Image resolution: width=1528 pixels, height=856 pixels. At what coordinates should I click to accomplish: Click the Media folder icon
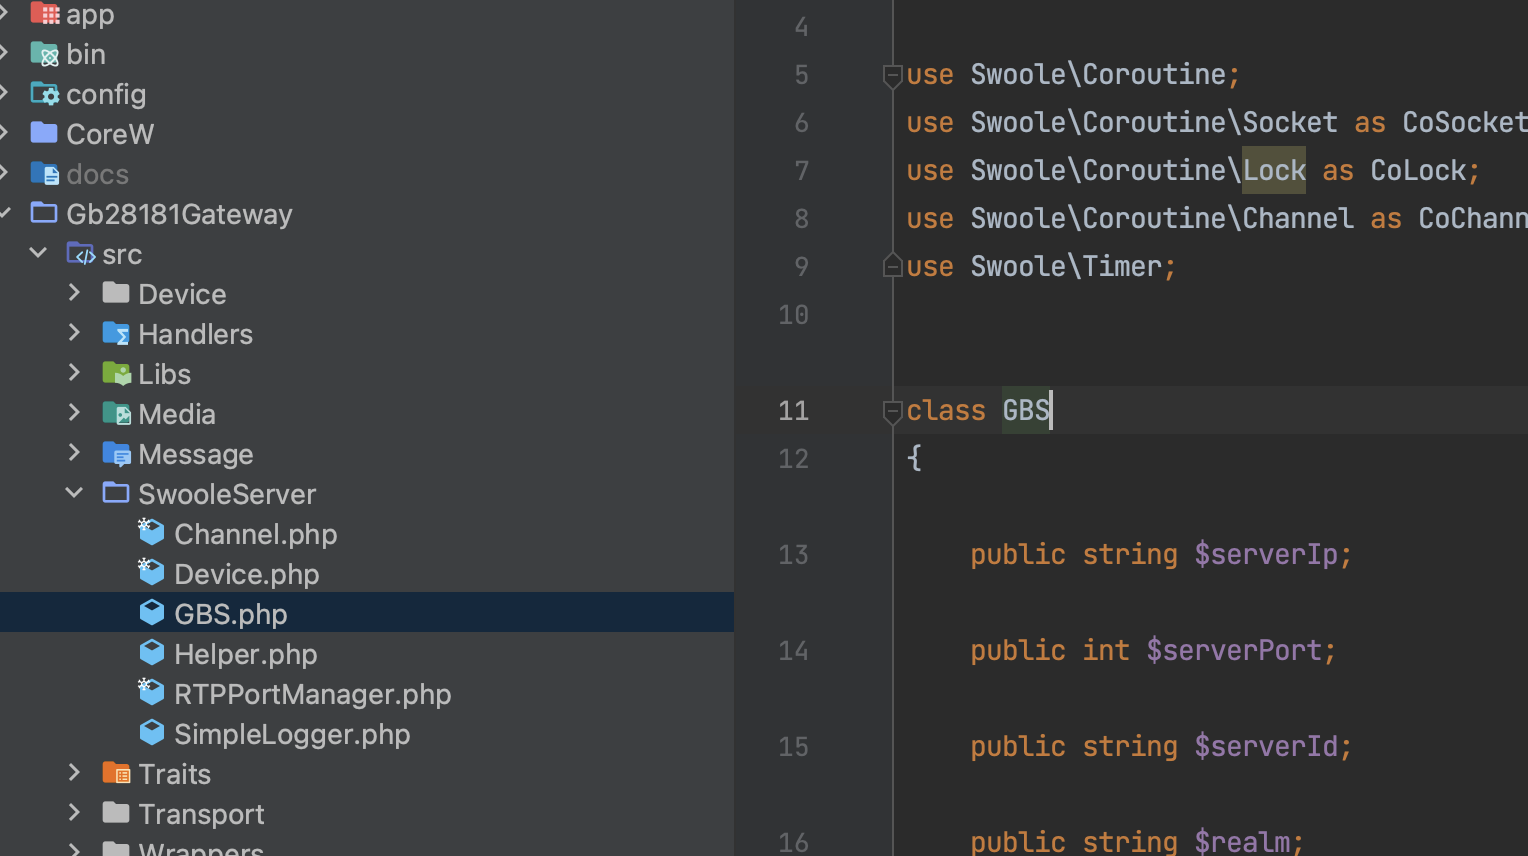tap(116, 413)
